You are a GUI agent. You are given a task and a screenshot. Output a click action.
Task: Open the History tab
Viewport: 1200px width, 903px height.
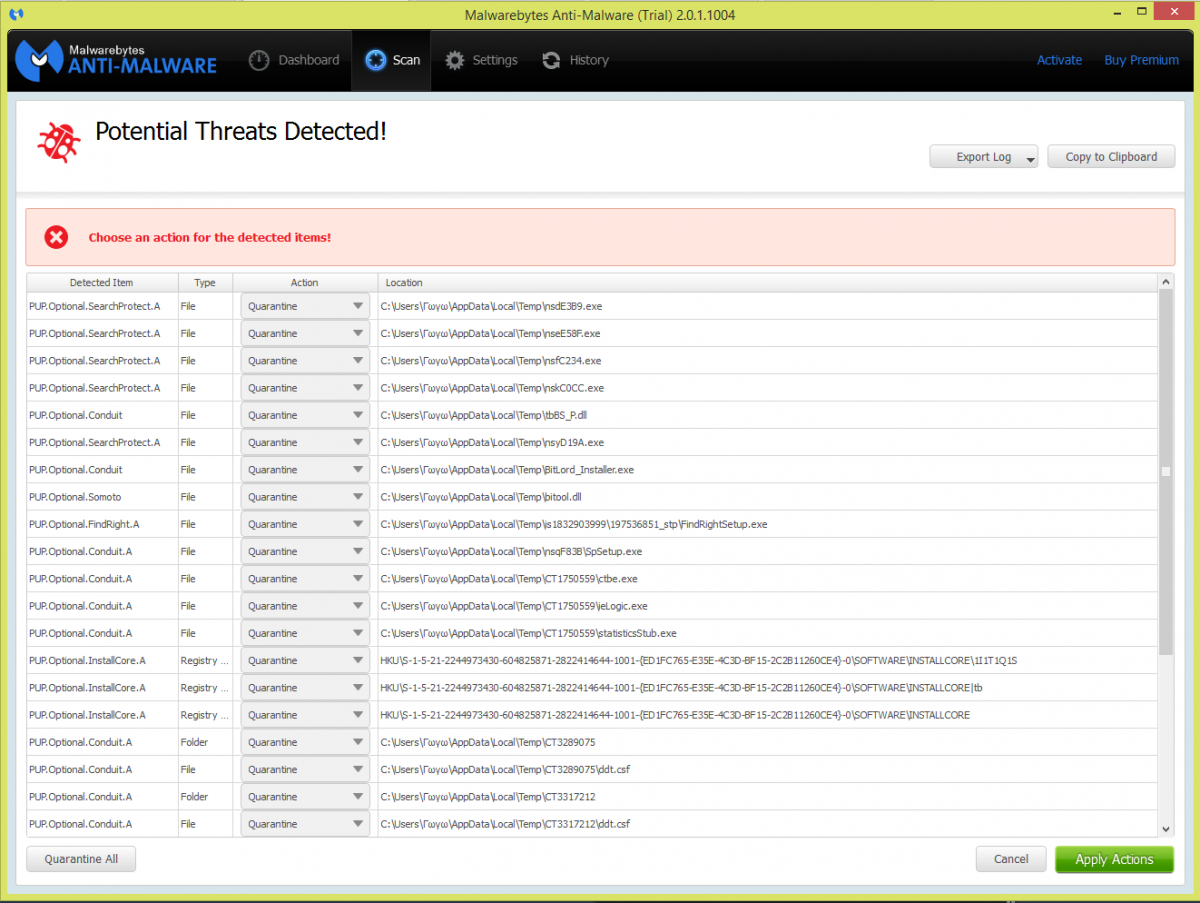coord(575,60)
